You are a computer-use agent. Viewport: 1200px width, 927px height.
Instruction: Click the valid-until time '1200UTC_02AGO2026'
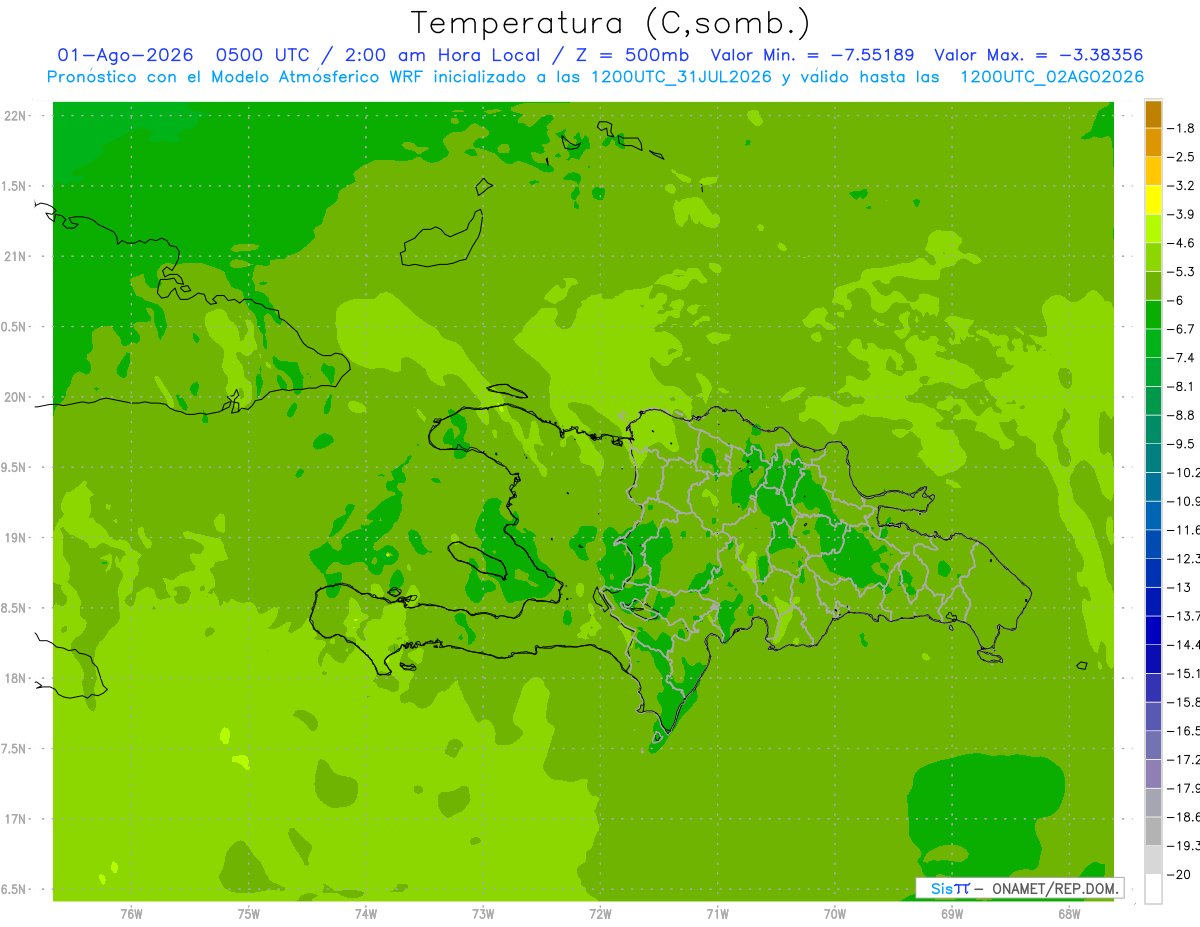point(1052,77)
